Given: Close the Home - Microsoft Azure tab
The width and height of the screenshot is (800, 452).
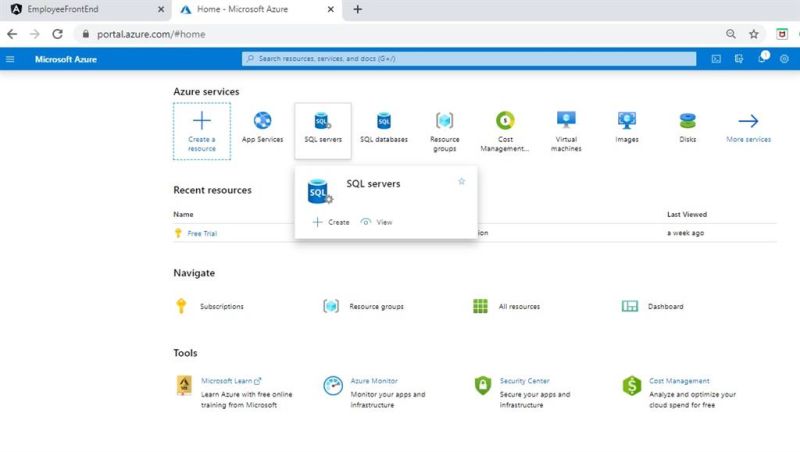Looking at the screenshot, I should (331, 9).
